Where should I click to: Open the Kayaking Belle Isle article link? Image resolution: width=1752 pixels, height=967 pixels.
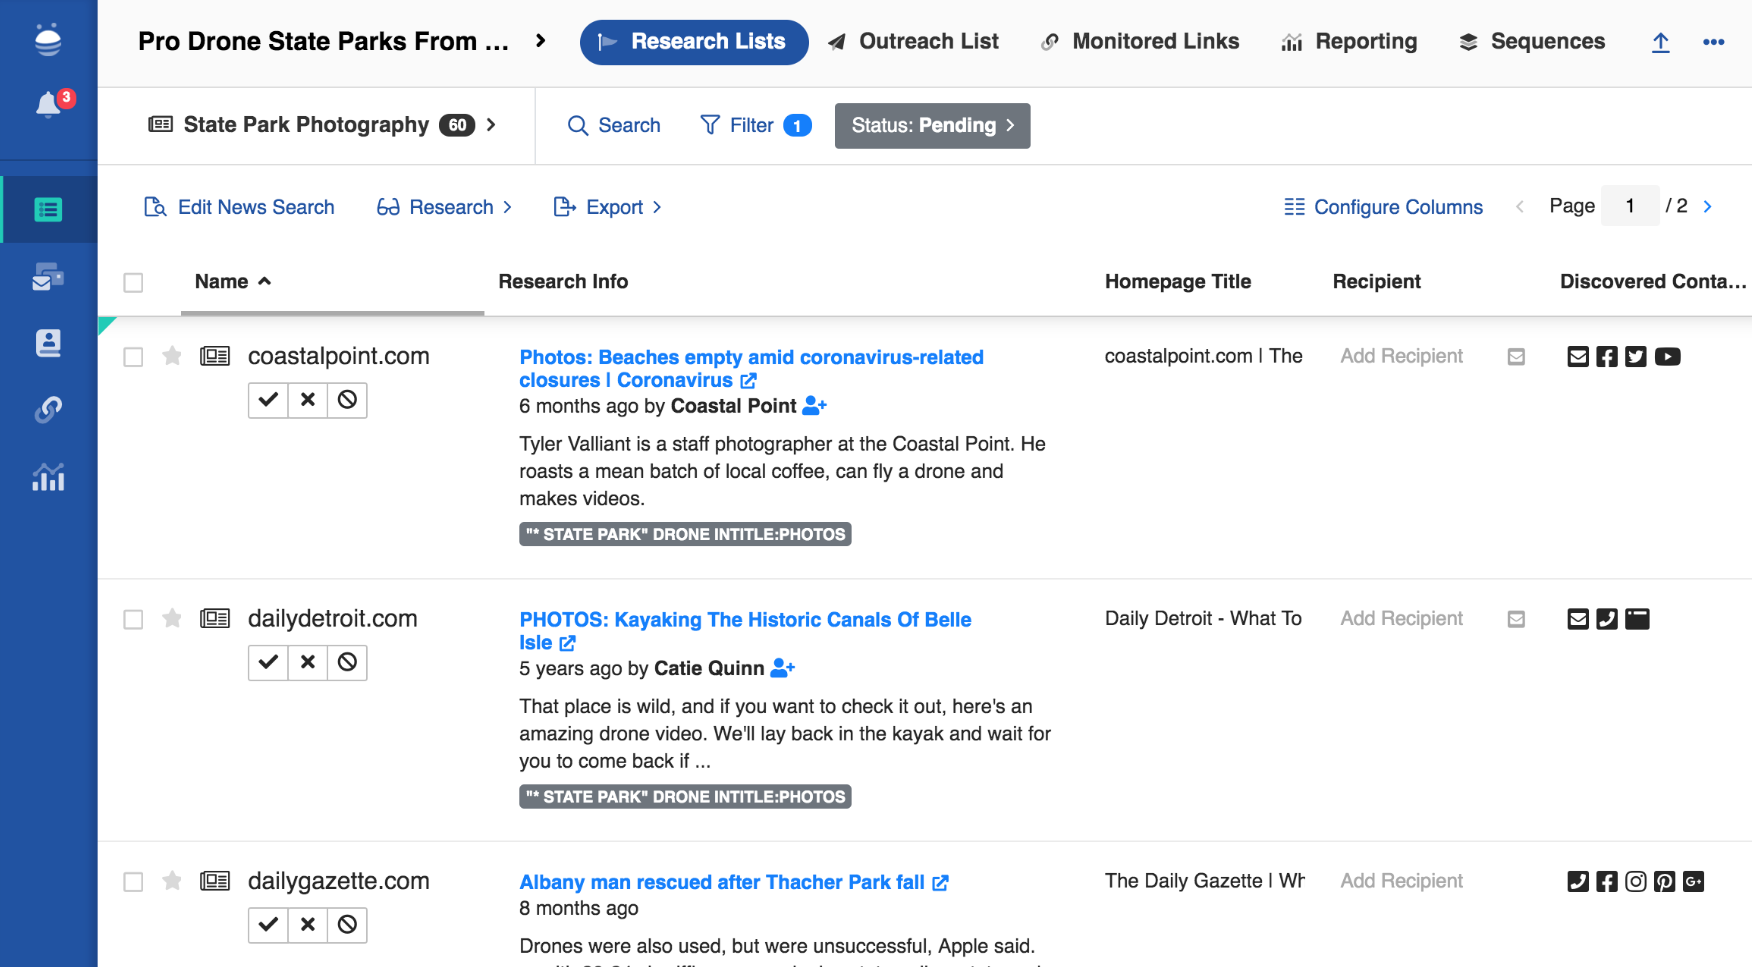point(745,631)
